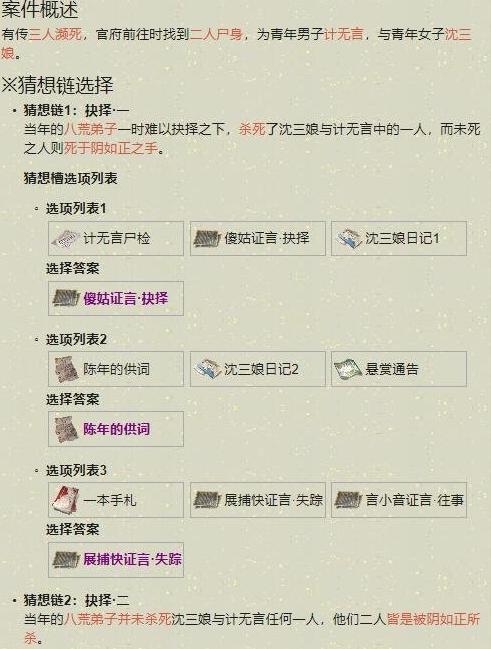Click the red 一本手札 book icon
Viewport: 491px width, 649px height.
pos(65,500)
